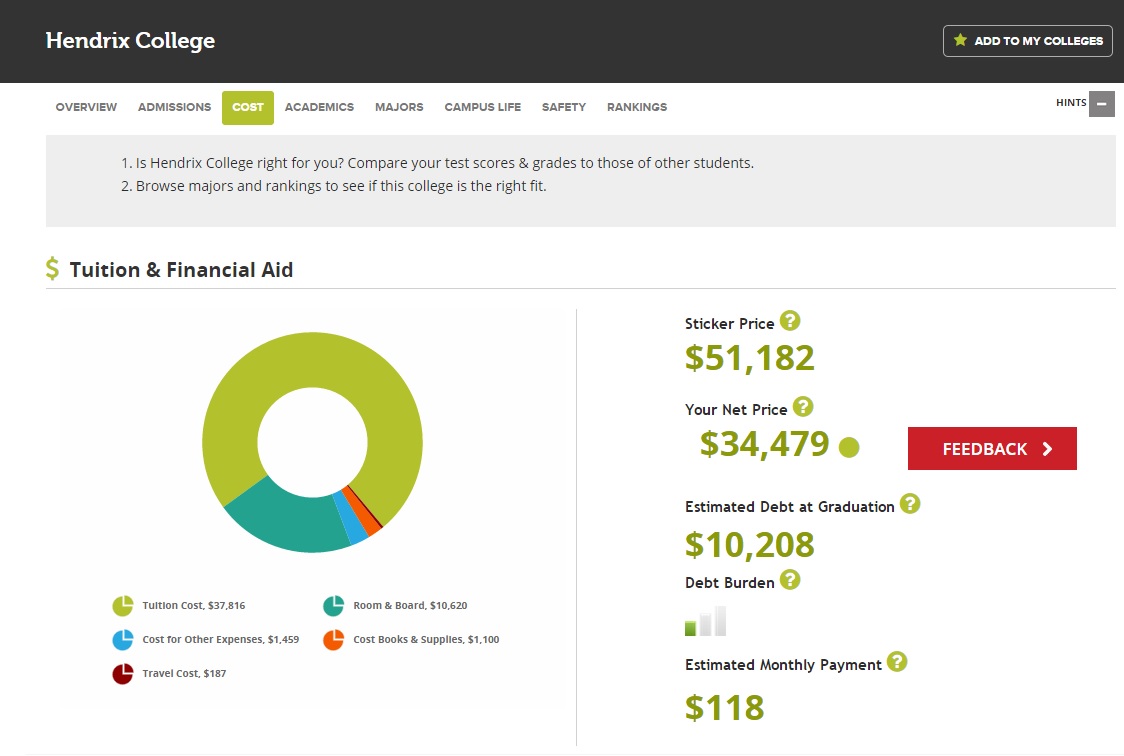View the Rankings tab
The height and width of the screenshot is (756, 1124).
pos(637,107)
